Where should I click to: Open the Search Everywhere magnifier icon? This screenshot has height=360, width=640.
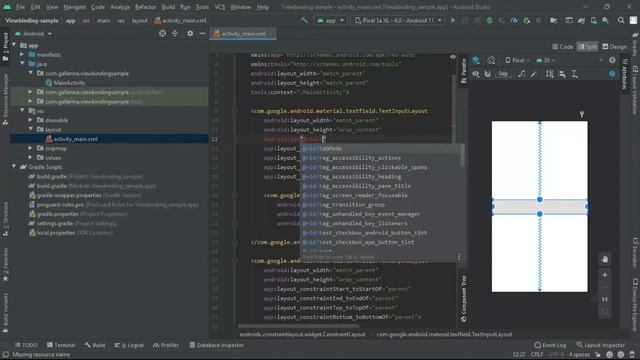[x=621, y=20]
